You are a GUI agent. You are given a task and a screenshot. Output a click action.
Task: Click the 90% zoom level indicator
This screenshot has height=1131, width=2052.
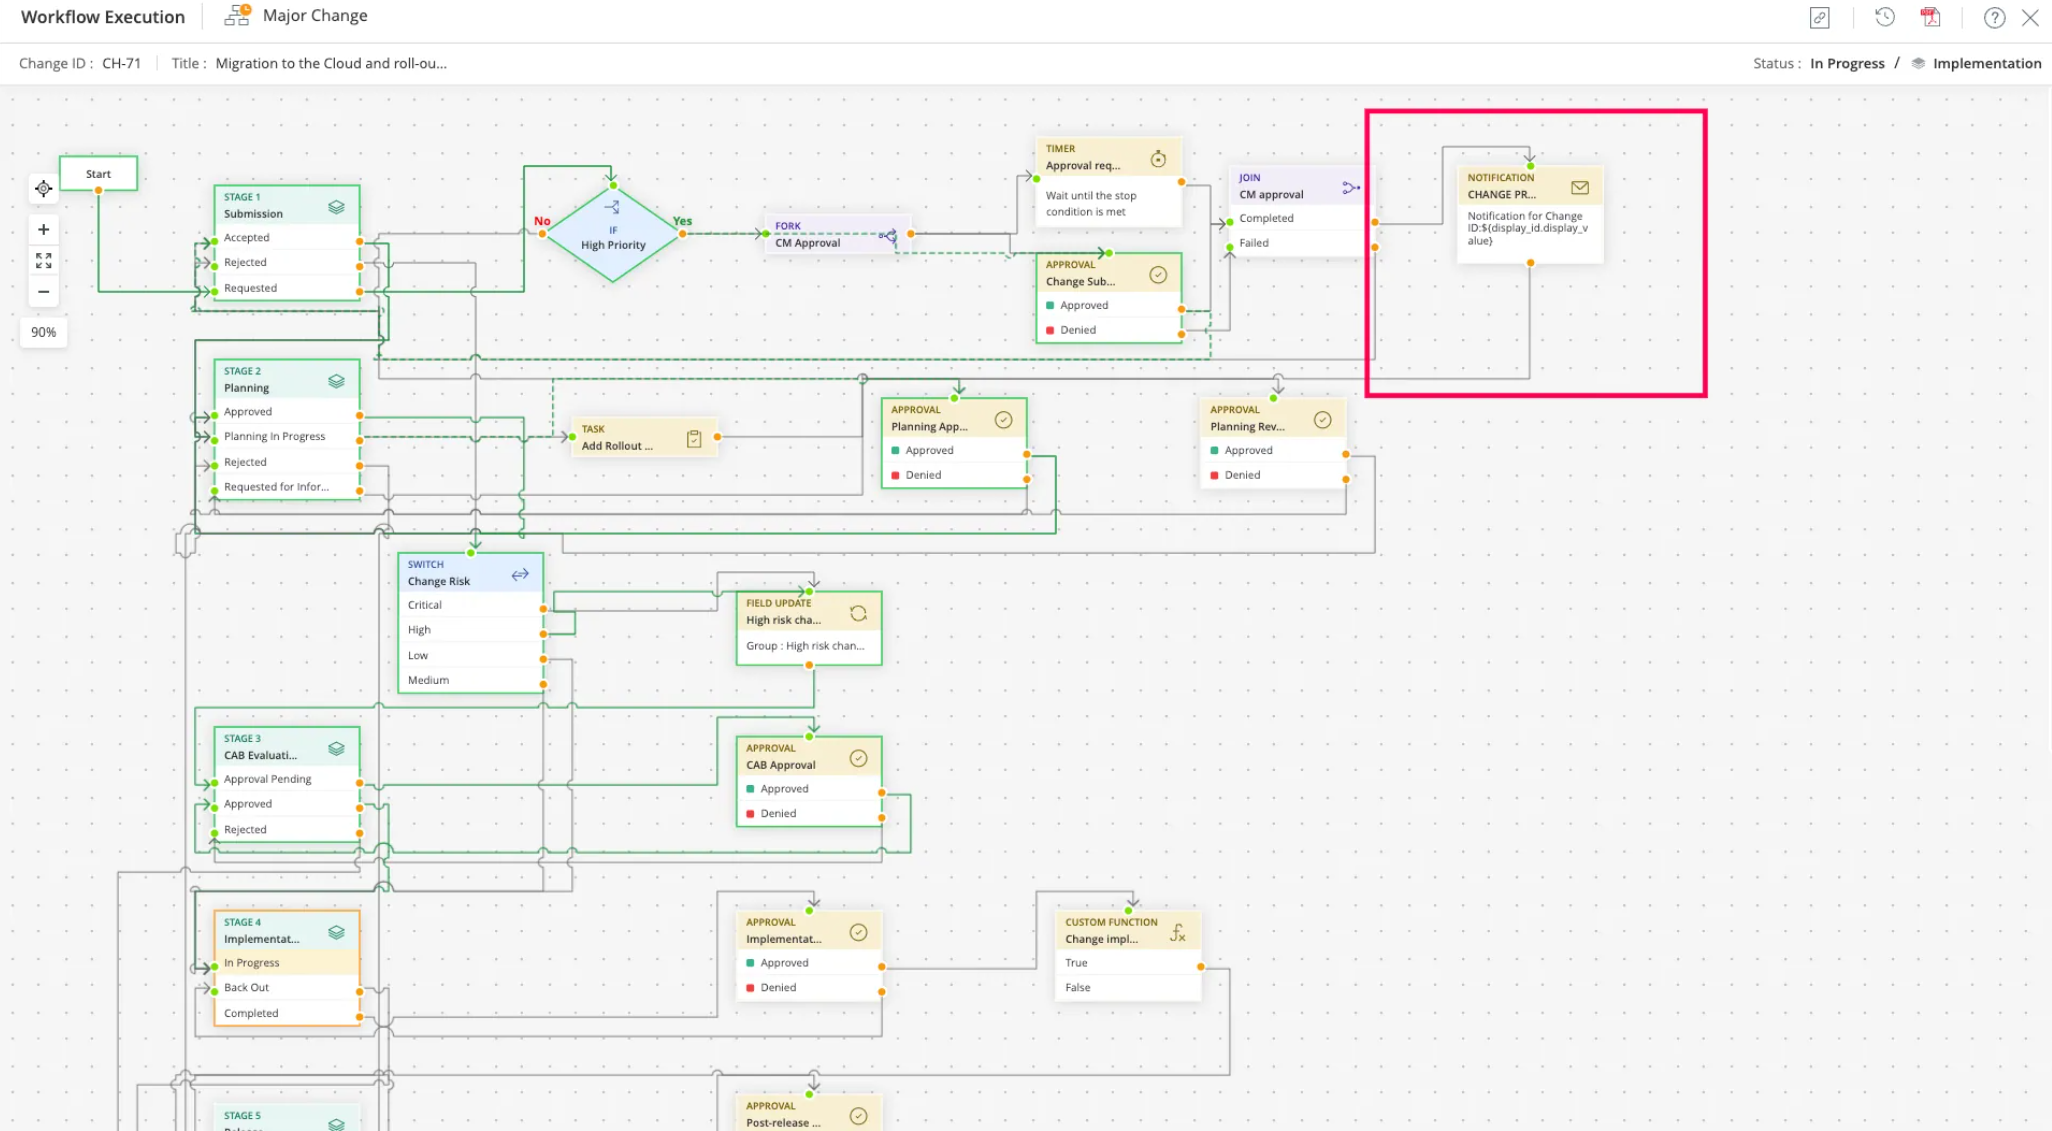(43, 332)
